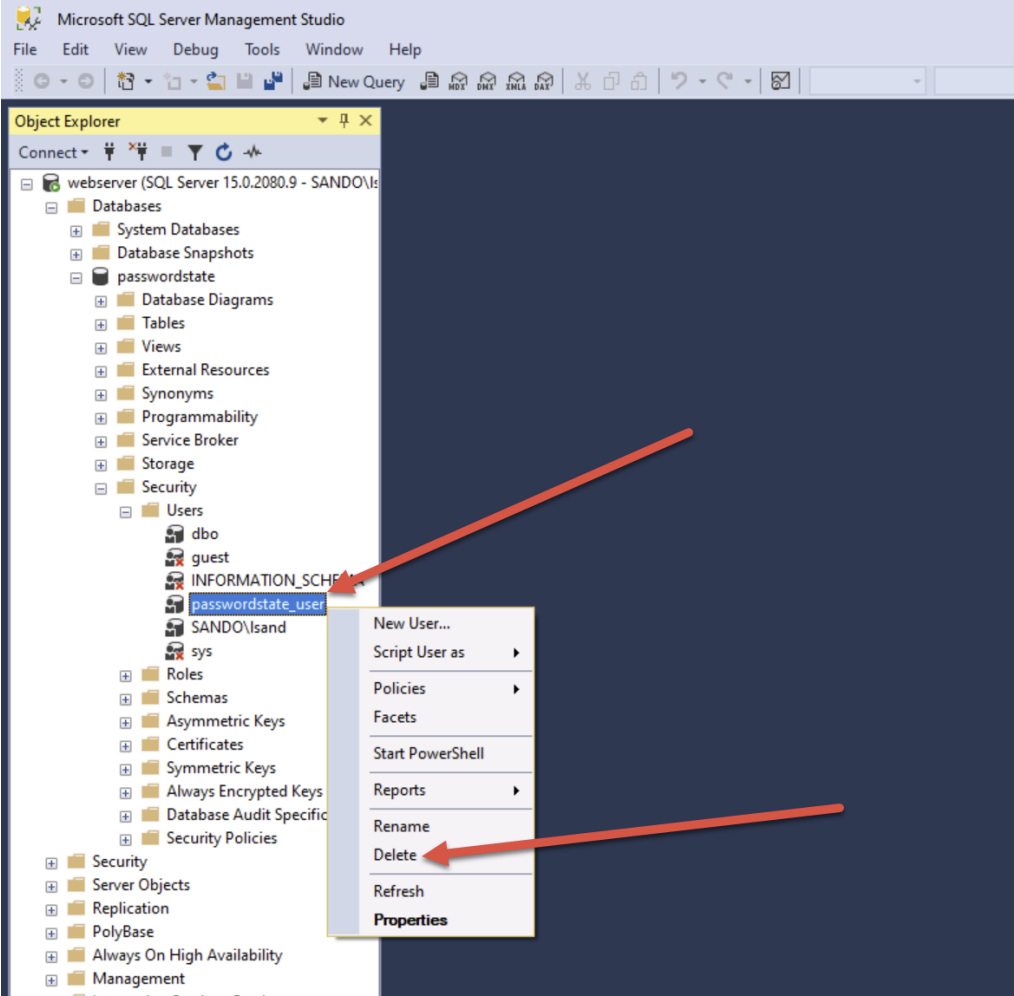Viewport: 1014px width, 996px height.
Task: Click the Undo arrow icon
Action: [679, 81]
